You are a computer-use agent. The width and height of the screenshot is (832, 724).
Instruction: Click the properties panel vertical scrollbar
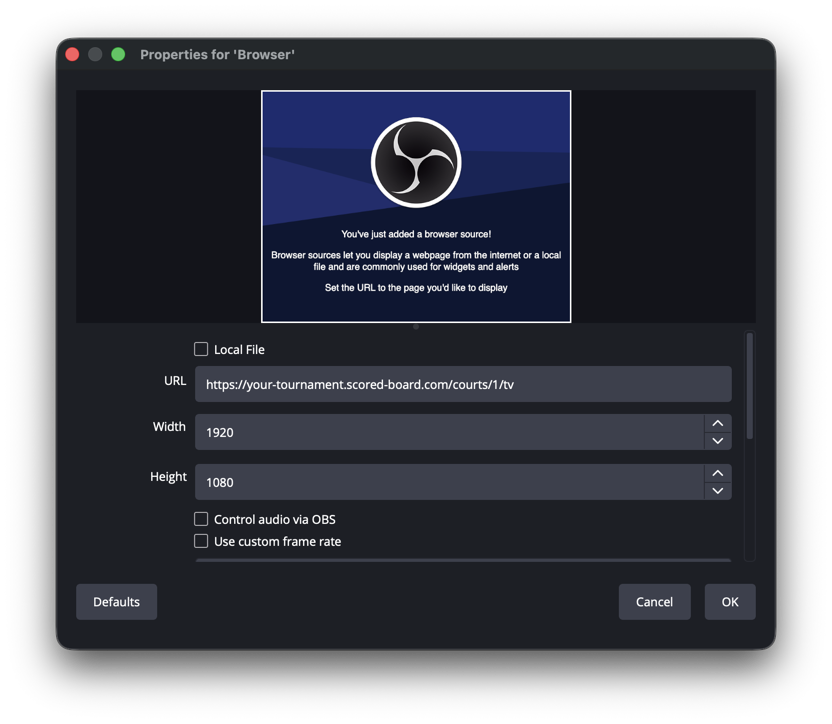(x=750, y=386)
